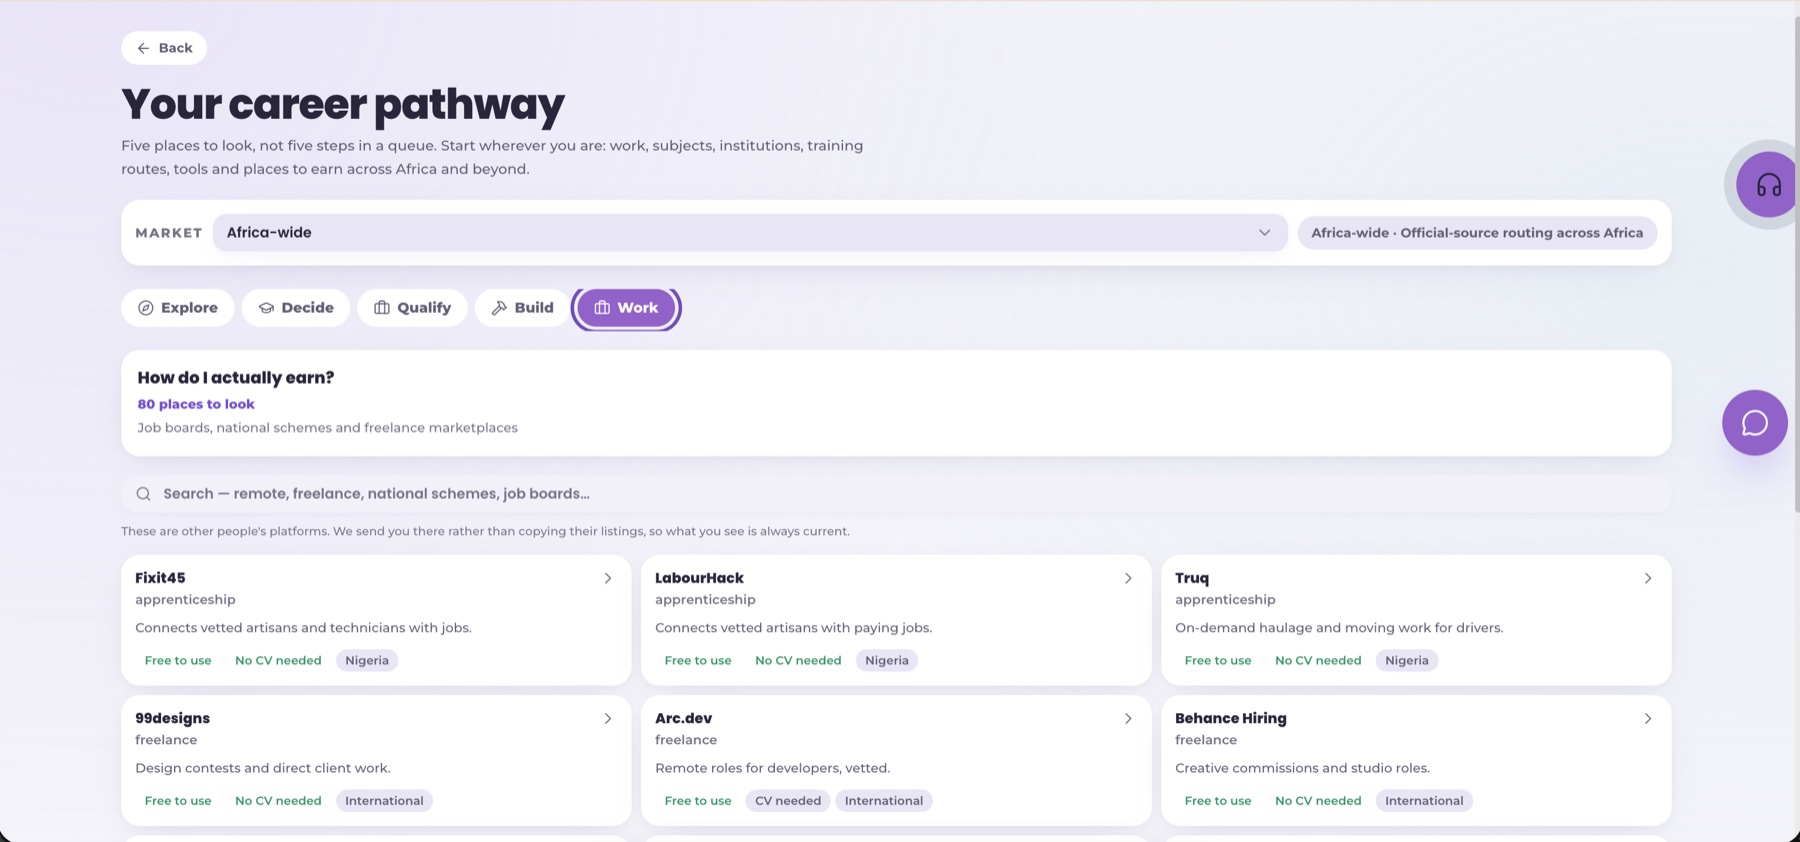Click the back arrow icon
Image resolution: width=1800 pixels, height=842 pixels.
point(143,48)
